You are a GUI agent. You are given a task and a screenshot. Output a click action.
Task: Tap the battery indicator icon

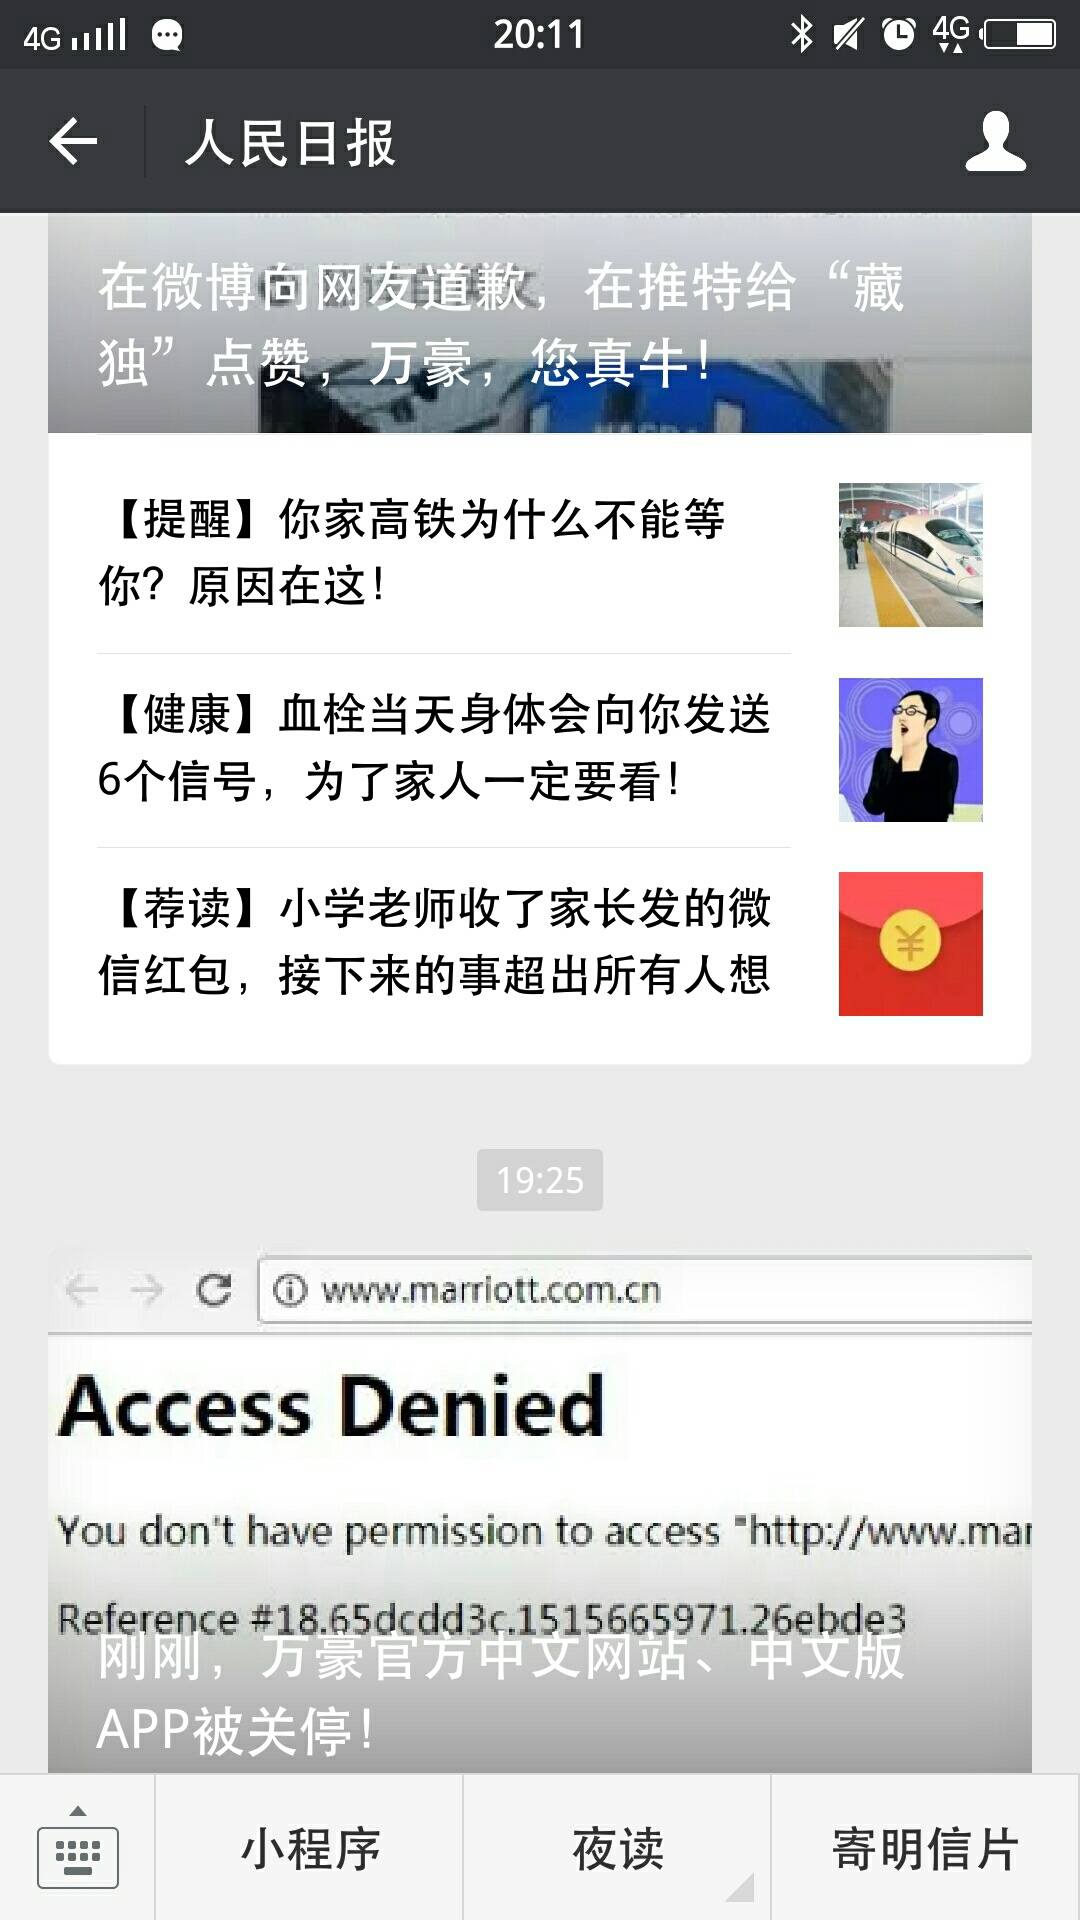coord(1020,34)
